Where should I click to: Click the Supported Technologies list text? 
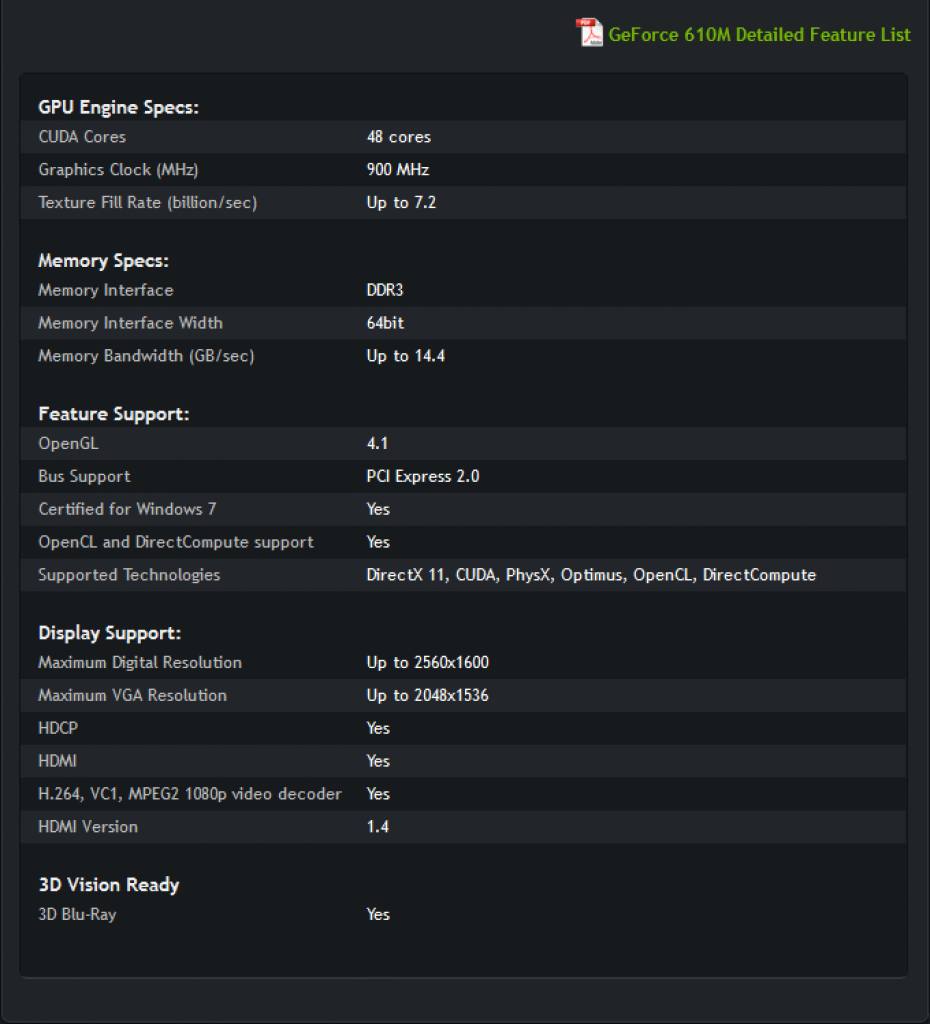pos(591,575)
